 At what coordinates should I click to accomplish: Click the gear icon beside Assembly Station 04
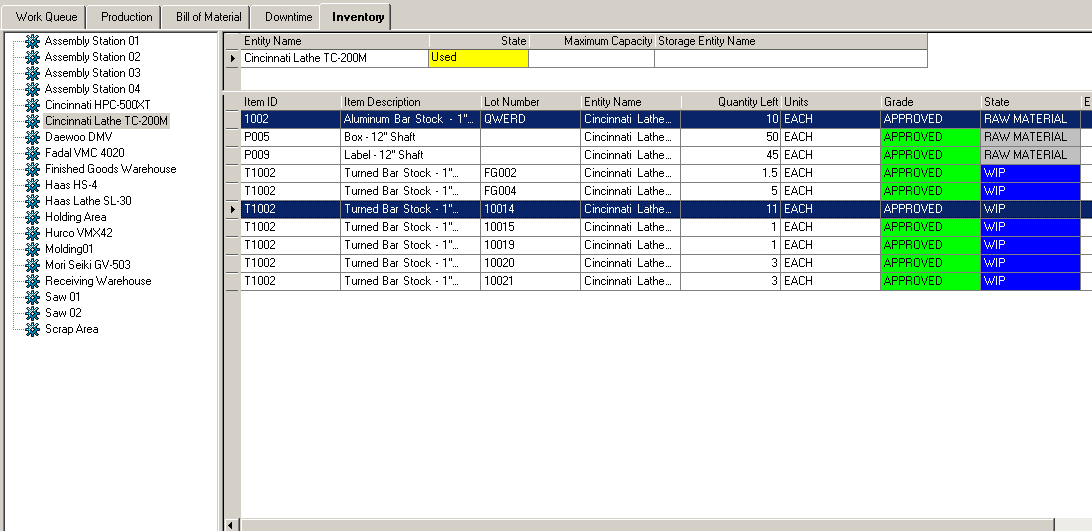pos(32,89)
